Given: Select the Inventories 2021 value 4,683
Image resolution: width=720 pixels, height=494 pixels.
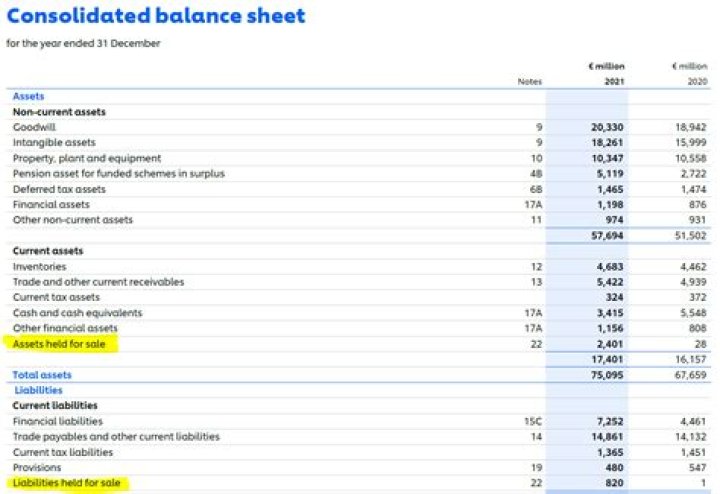Looking at the screenshot, I should 610,267.
